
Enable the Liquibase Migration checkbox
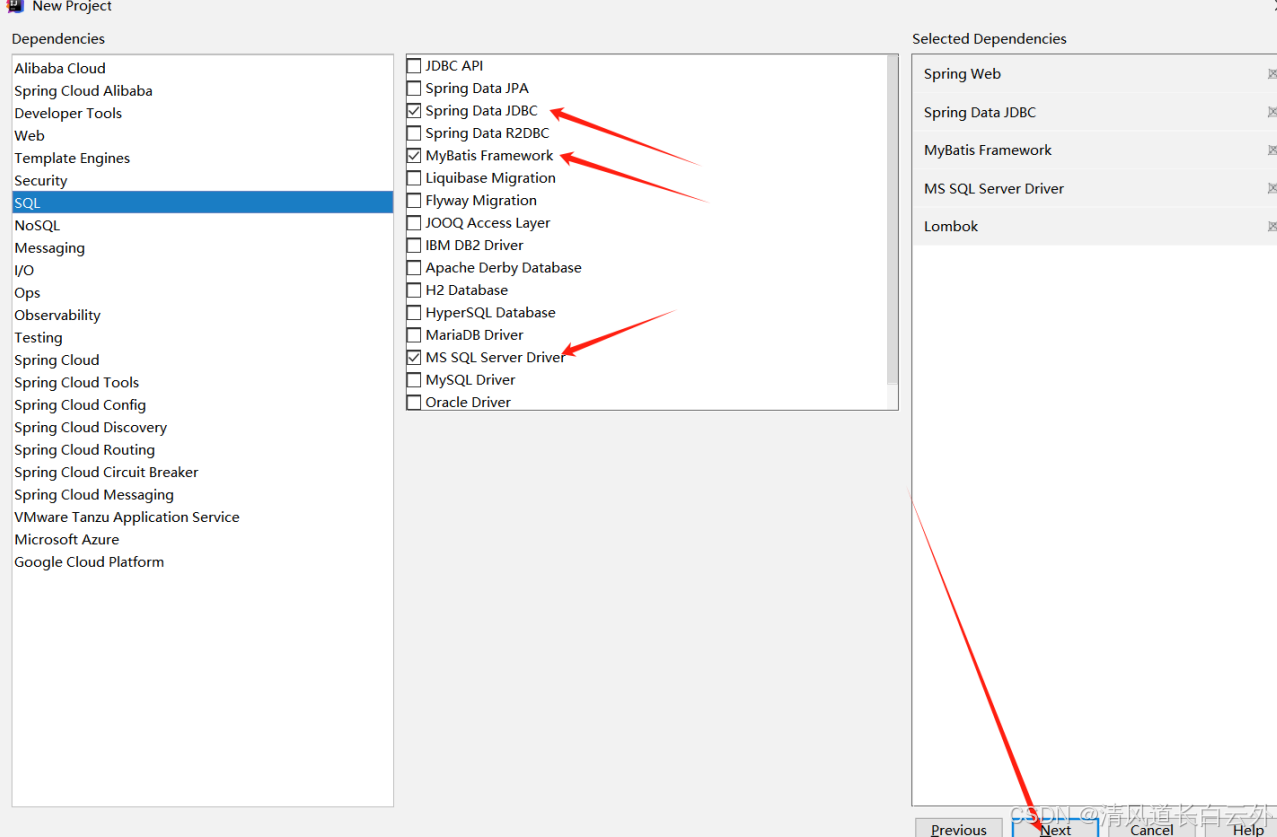(414, 178)
